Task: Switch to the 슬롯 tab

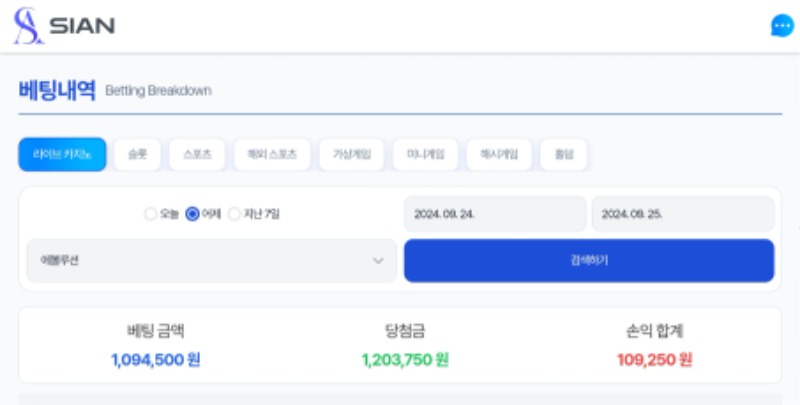Action: pyautogui.click(x=137, y=155)
